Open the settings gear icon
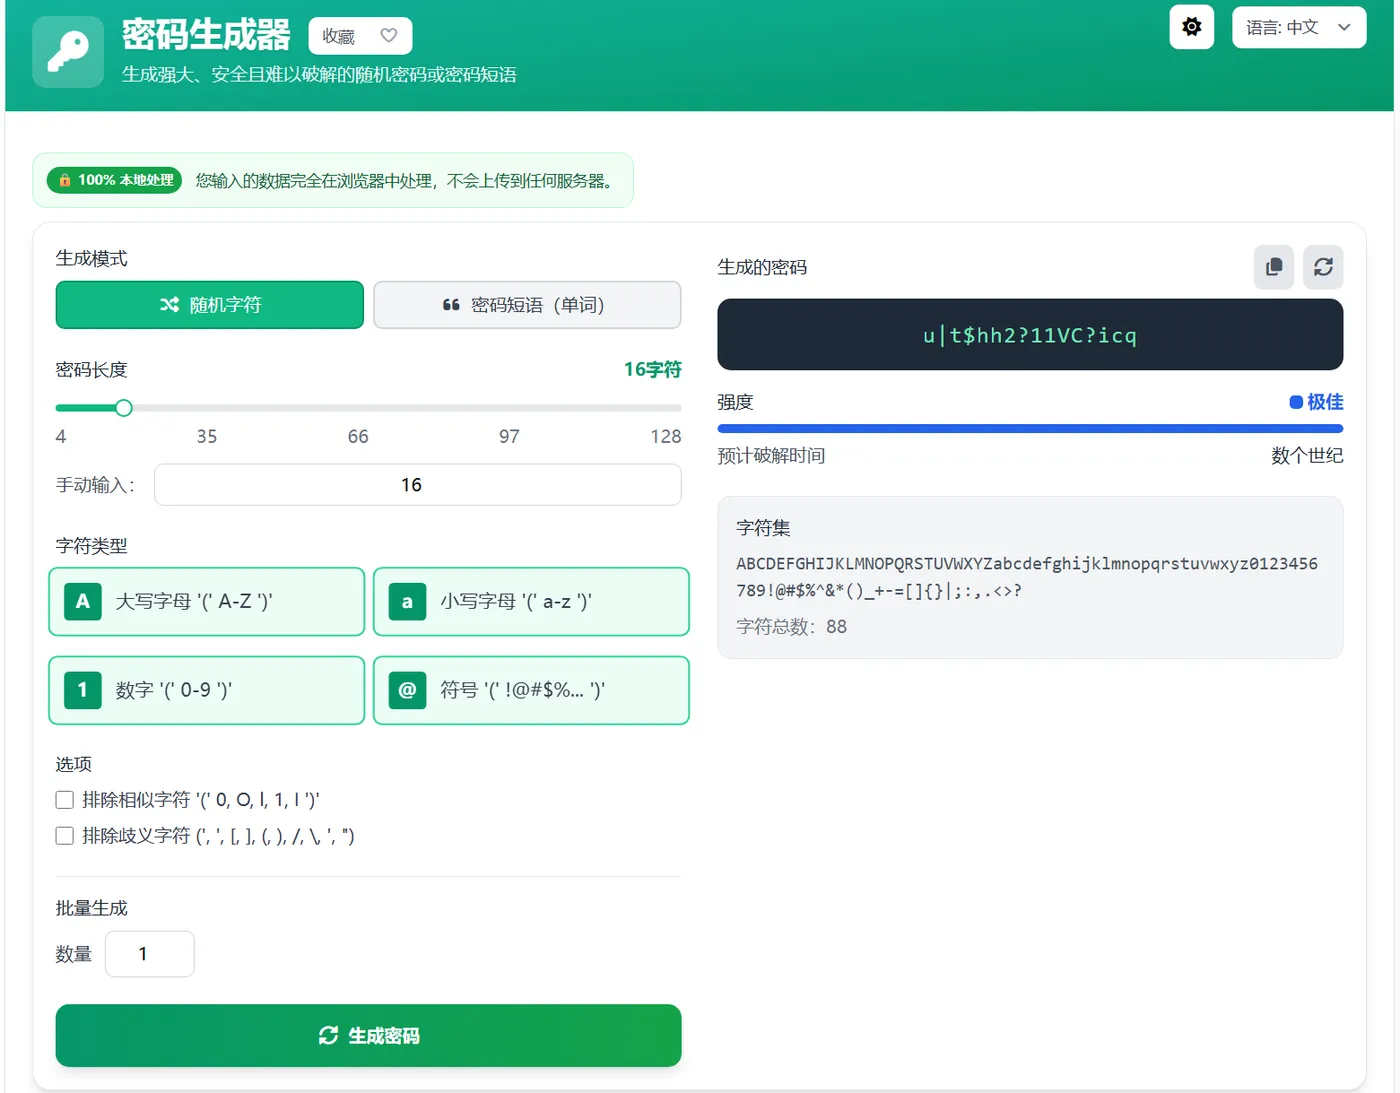Screen dimensions: 1400x1093 pos(1191,27)
